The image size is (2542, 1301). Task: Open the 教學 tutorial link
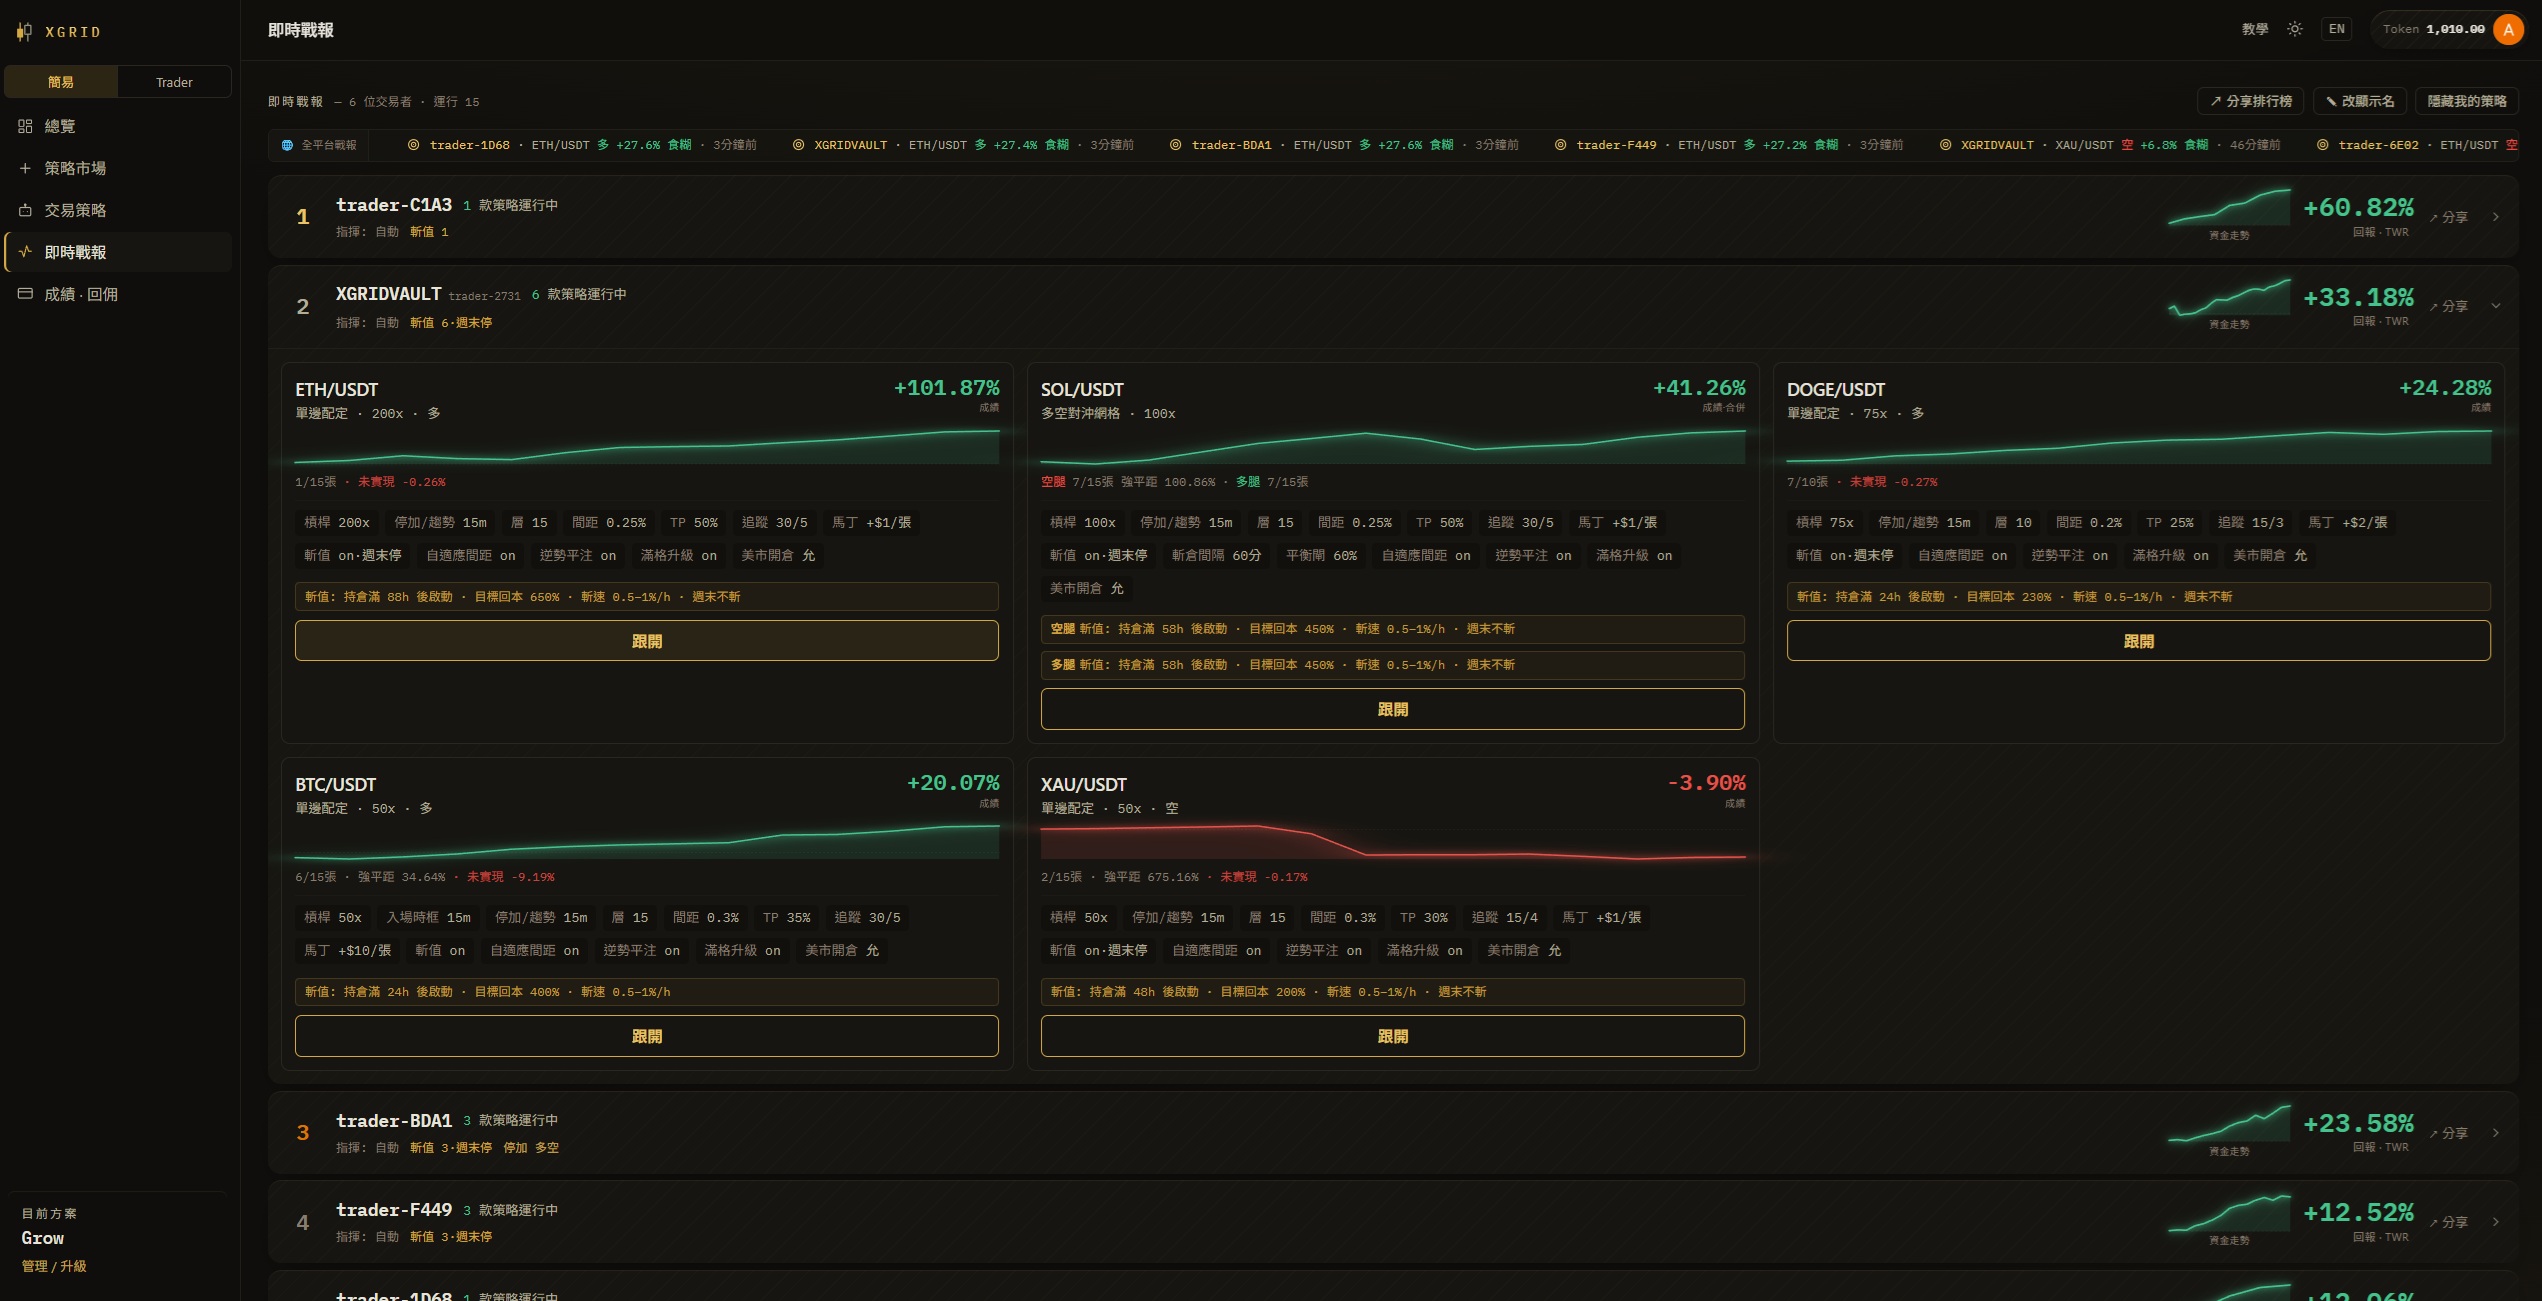click(2255, 29)
